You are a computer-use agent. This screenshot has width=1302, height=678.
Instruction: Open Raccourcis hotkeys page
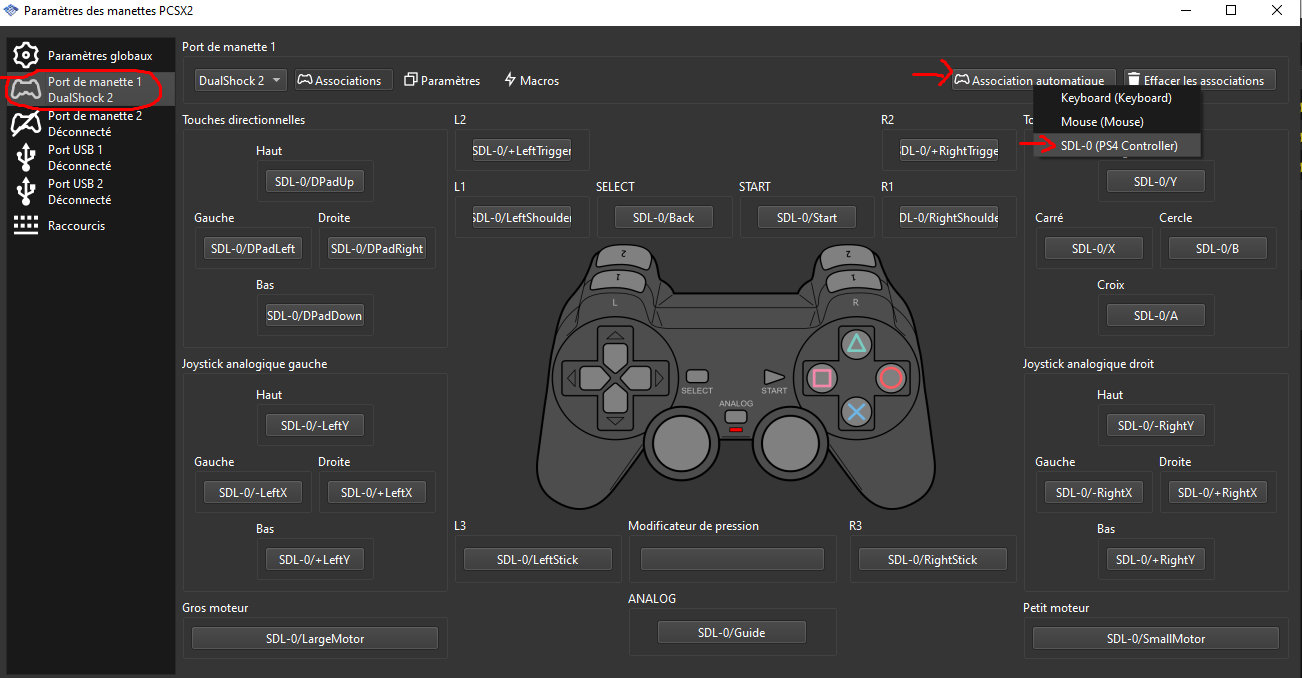click(x=91, y=225)
